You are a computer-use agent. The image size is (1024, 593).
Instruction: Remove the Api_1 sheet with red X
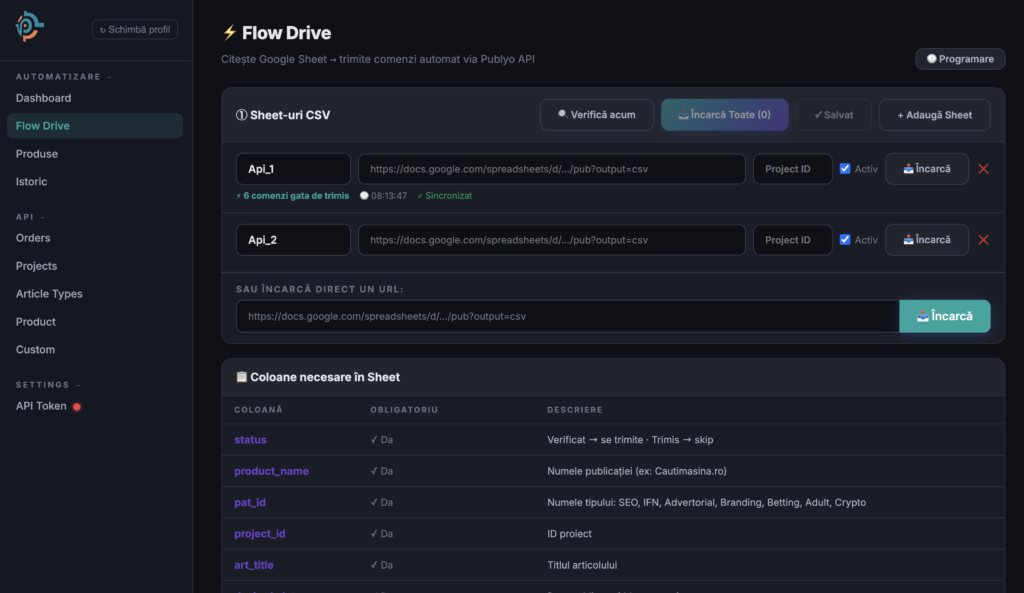(x=983, y=169)
